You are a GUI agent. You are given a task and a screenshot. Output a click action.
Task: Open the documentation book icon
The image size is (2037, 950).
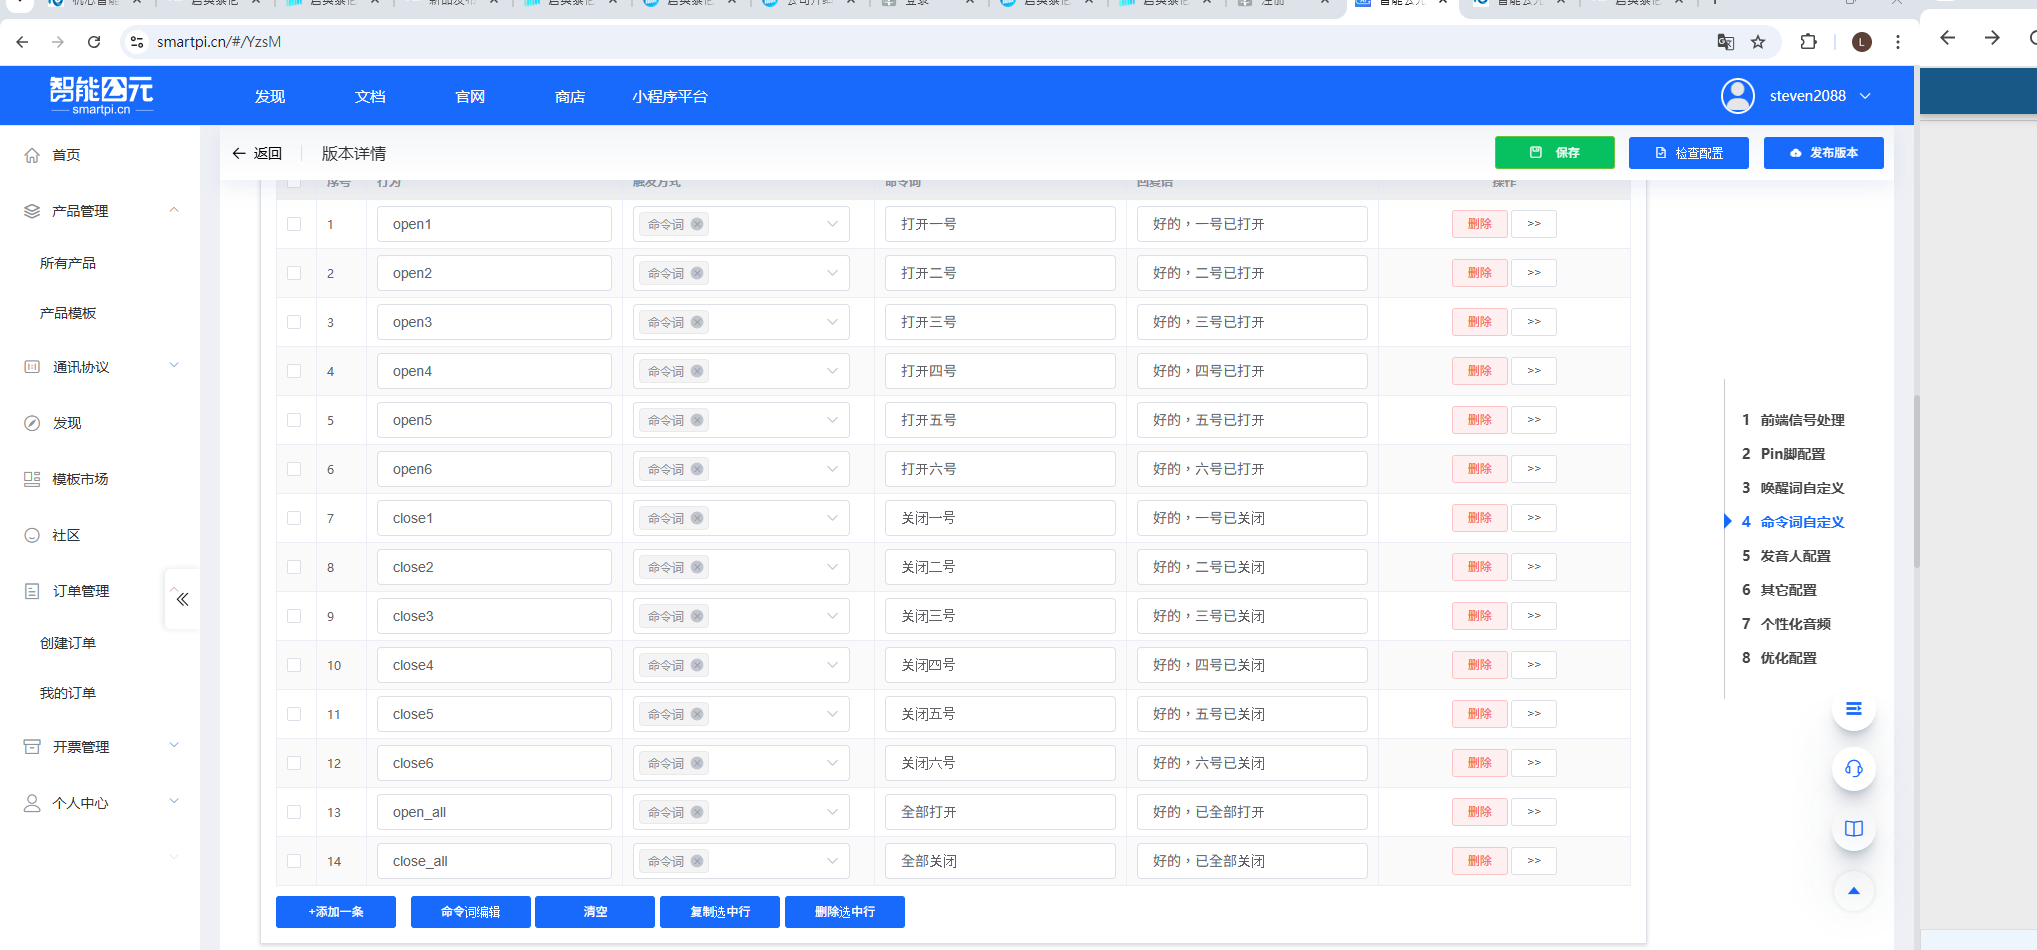pos(1853,829)
